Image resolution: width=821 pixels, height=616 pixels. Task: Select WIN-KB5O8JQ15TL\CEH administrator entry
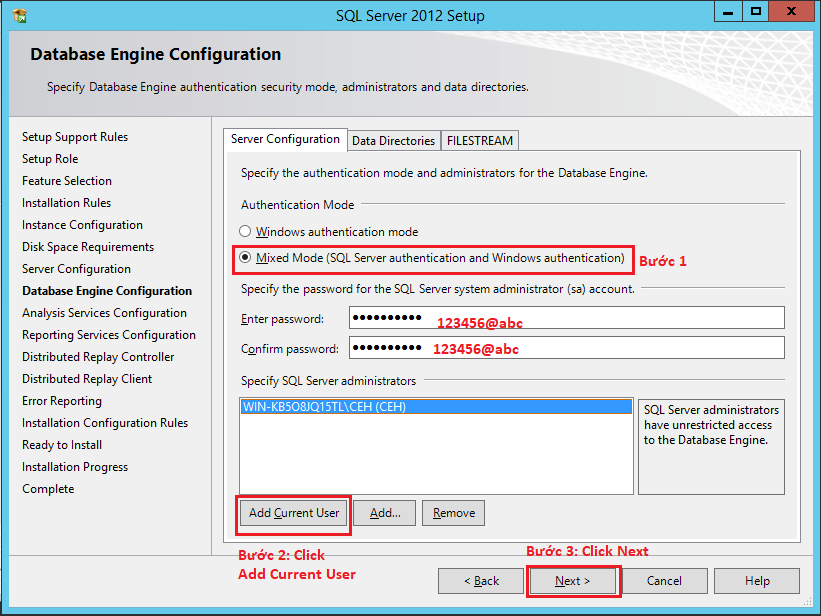436,407
